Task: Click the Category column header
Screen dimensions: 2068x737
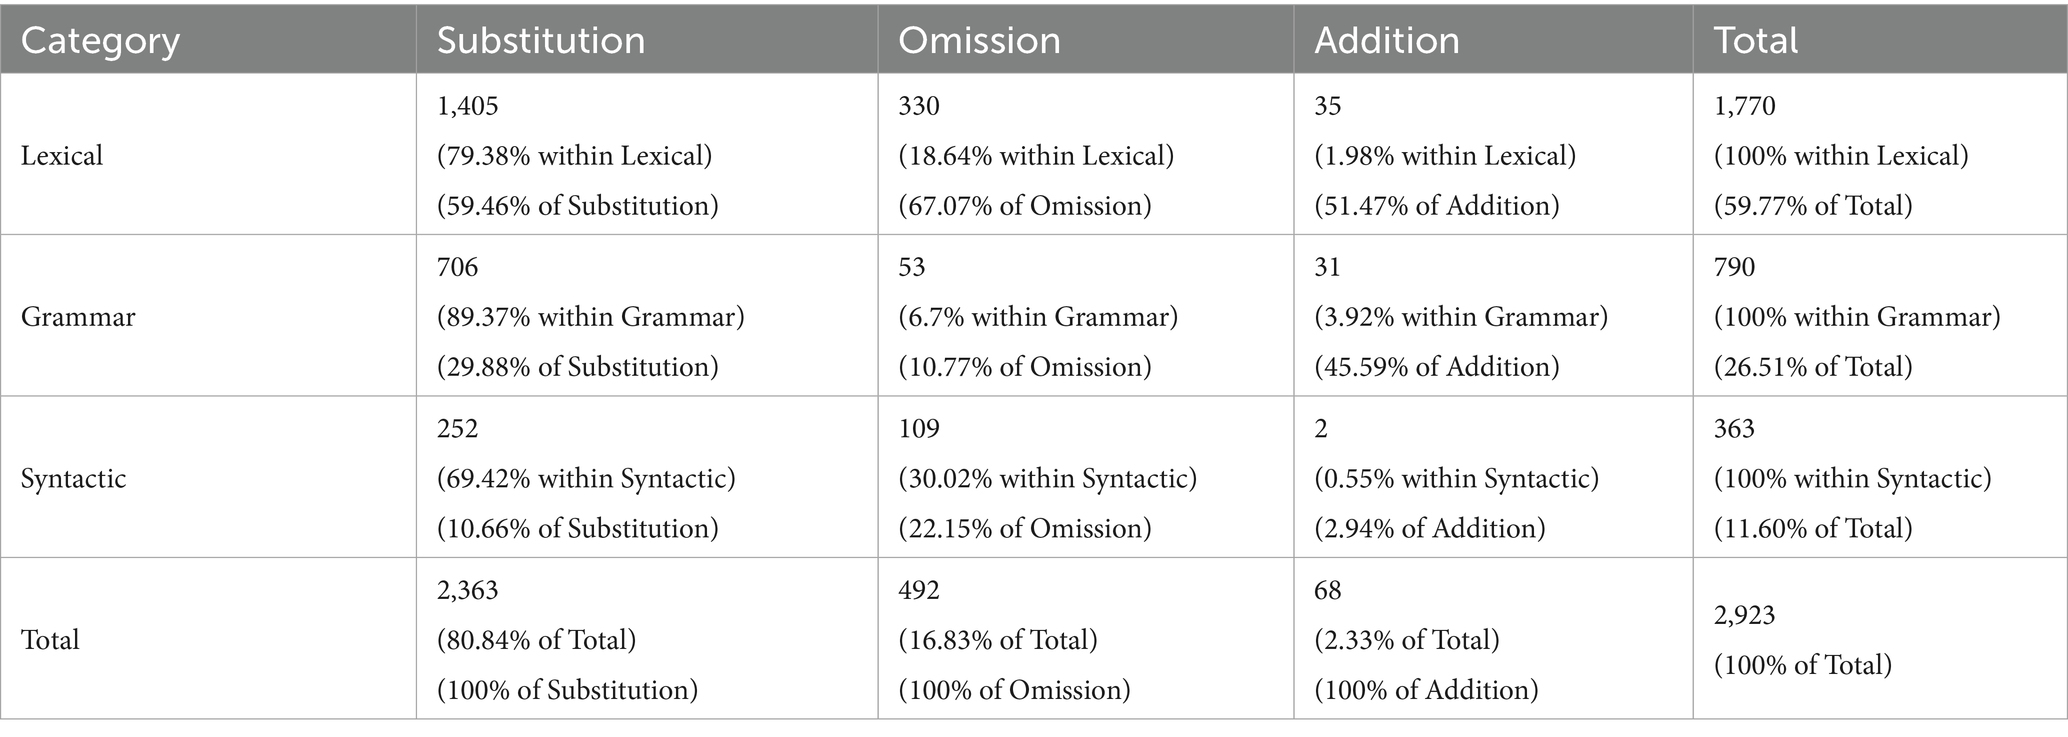Action: coord(100,41)
